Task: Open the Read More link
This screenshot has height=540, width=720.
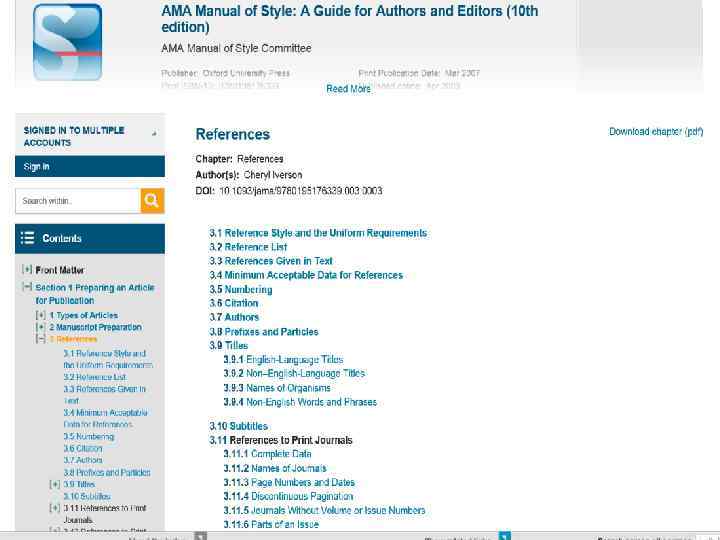Action: 349,89
